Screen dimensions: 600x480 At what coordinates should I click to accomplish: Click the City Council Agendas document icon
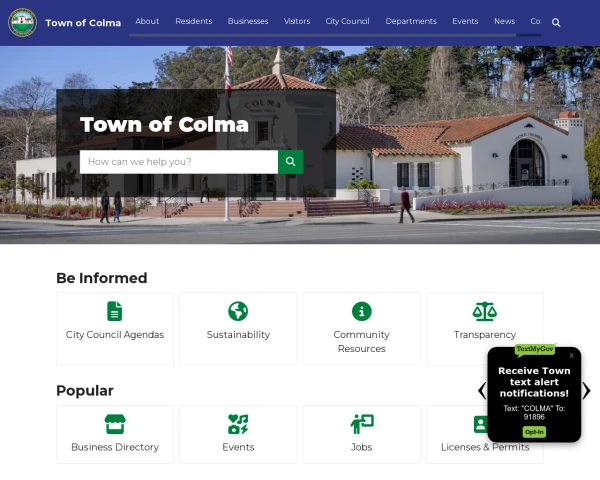pos(114,311)
